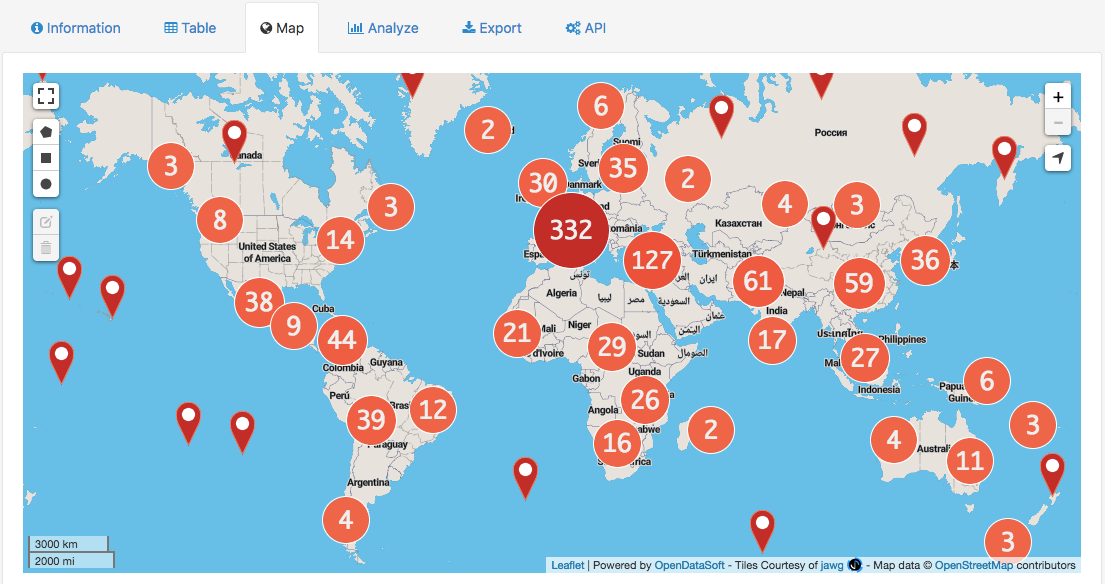Zoom out with the minus button
1105x584 pixels.
pyautogui.click(x=1058, y=123)
